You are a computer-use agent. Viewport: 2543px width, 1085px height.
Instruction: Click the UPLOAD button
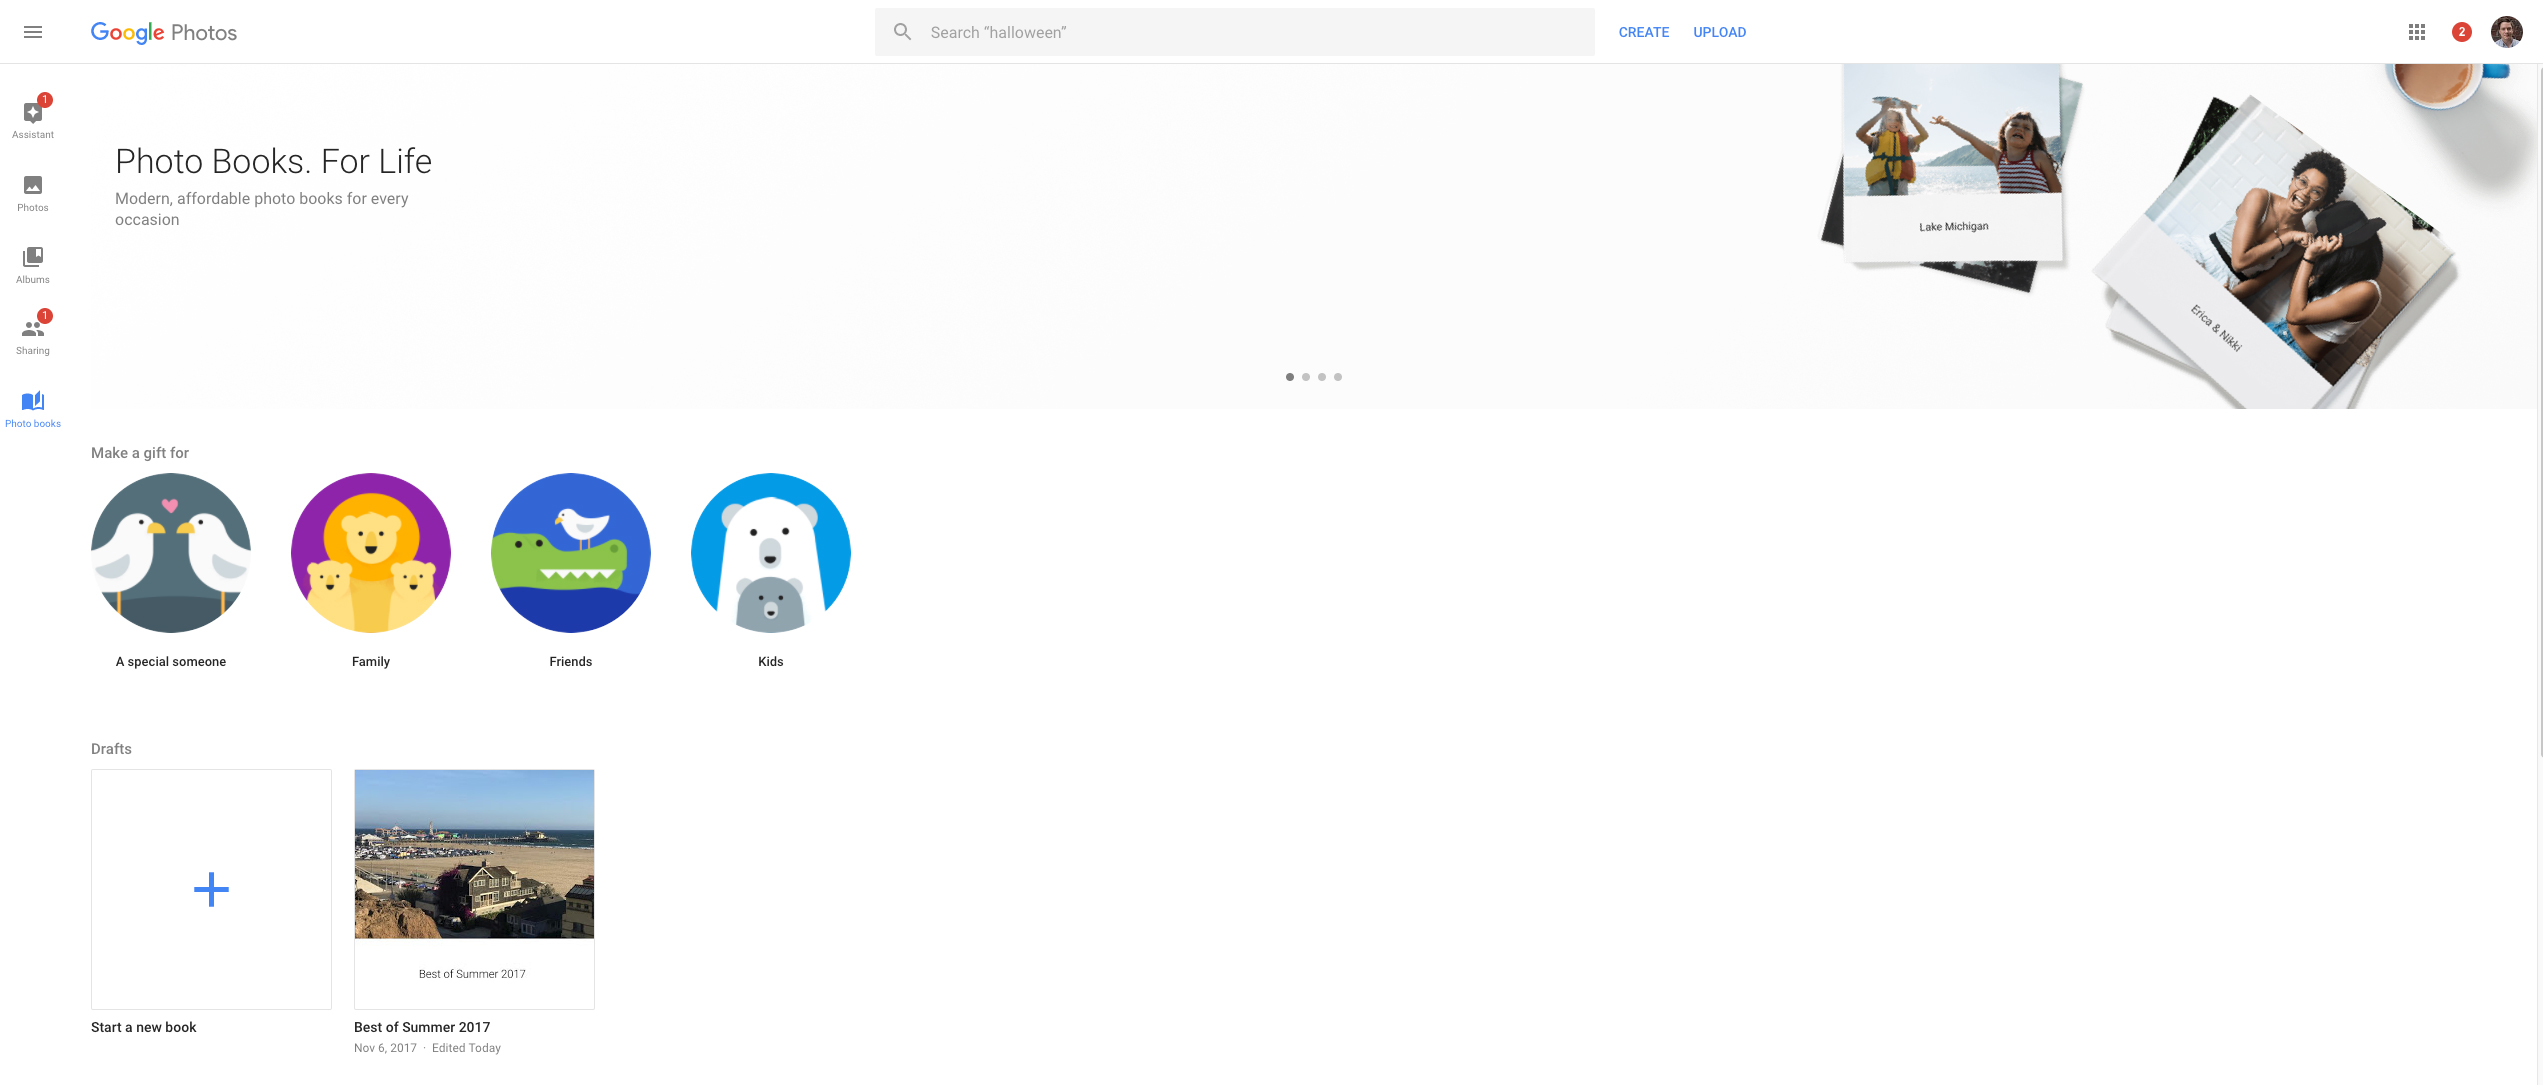1719,32
